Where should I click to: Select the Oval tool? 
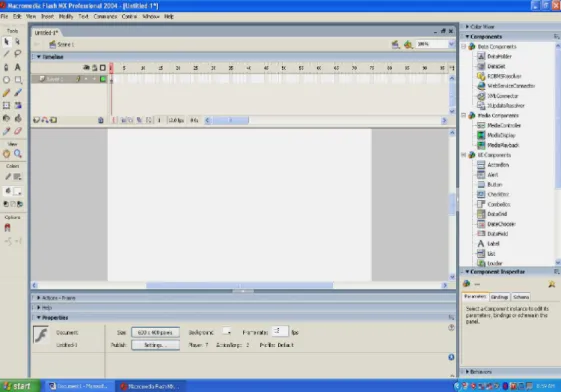6,80
